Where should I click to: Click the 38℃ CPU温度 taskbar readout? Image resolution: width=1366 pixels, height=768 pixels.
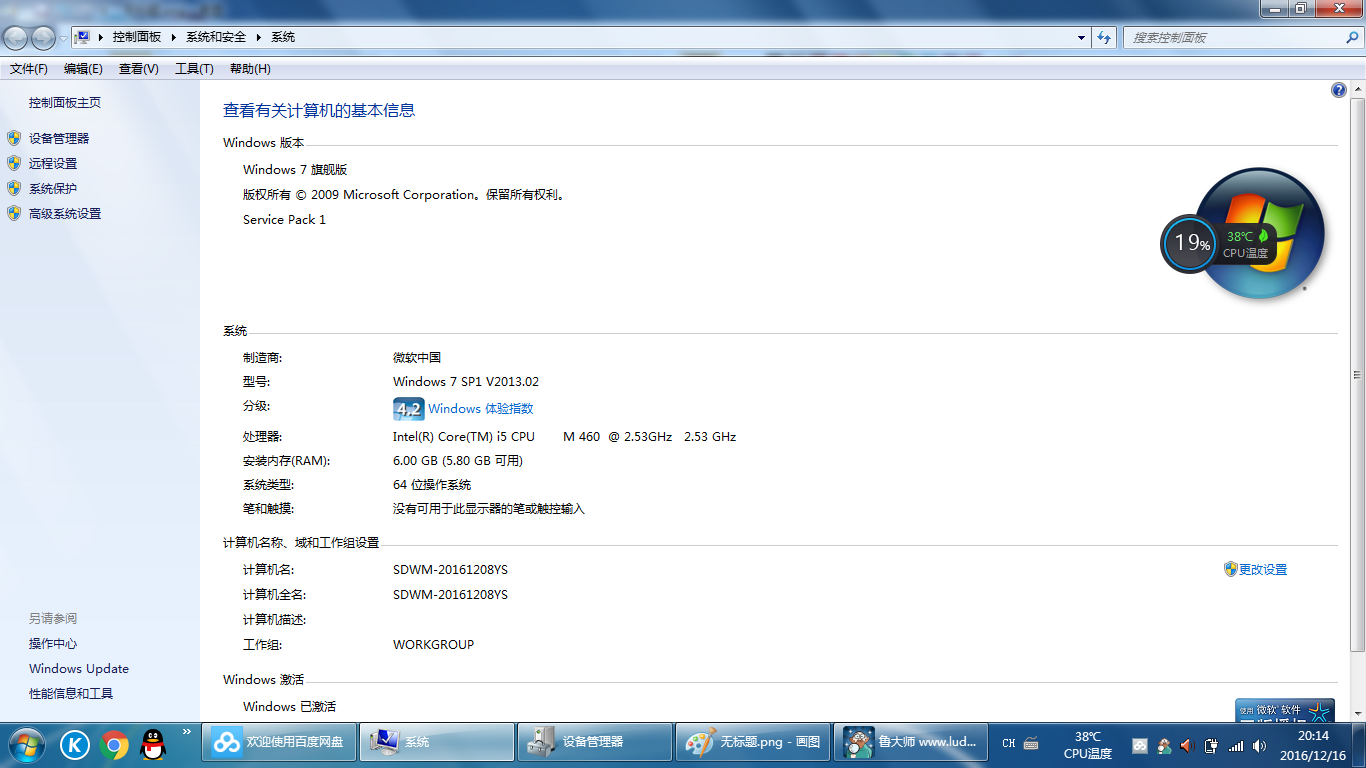1088,745
